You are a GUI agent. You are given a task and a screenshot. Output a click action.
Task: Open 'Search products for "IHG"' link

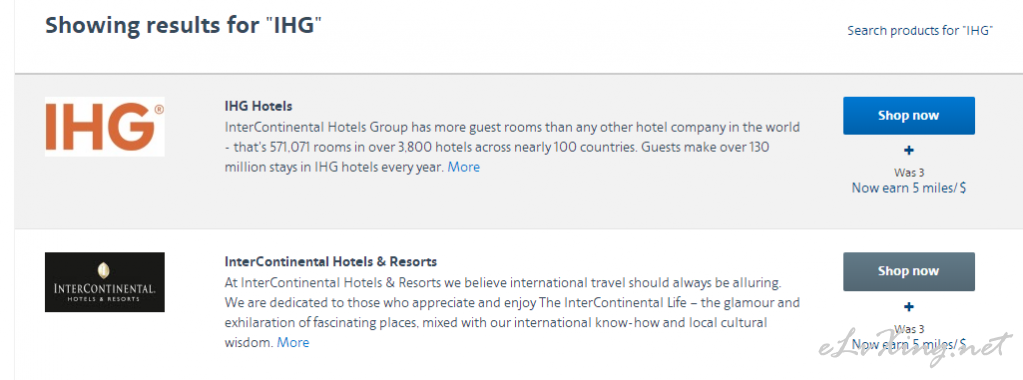pos(920,31)
